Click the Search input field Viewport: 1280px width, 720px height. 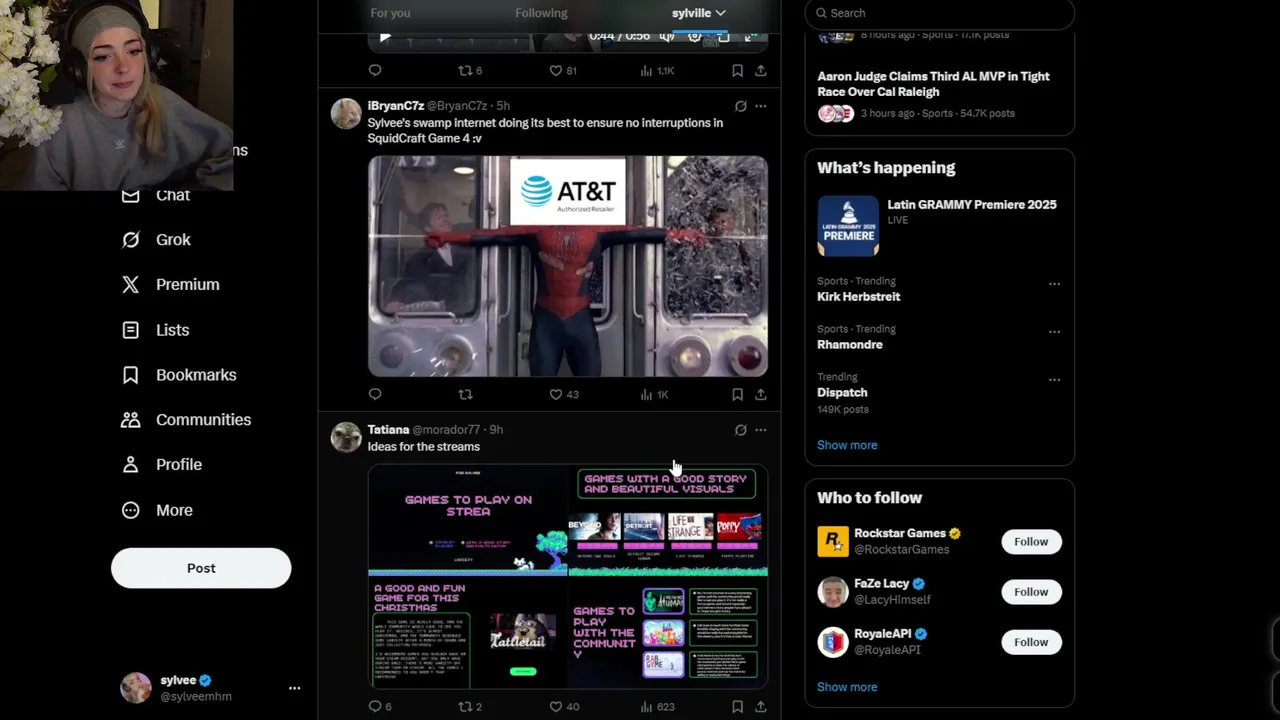940,13
